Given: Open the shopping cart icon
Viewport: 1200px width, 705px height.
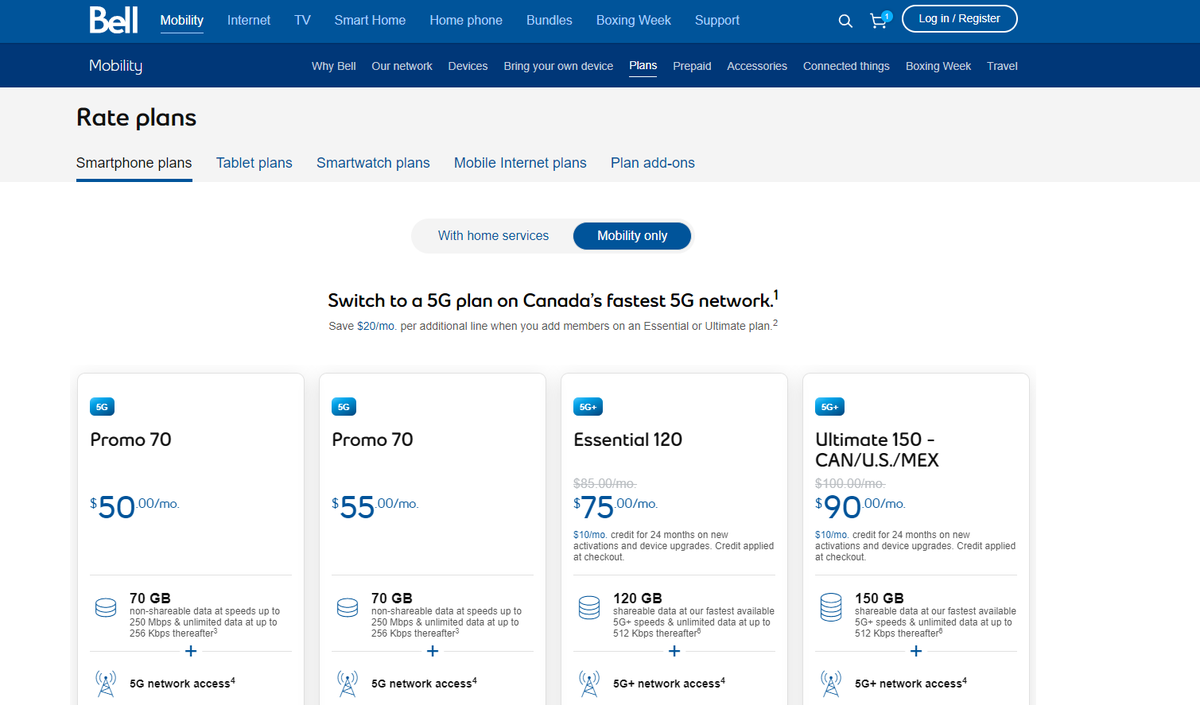Looking at the screenshot, I should pos(879,20).
